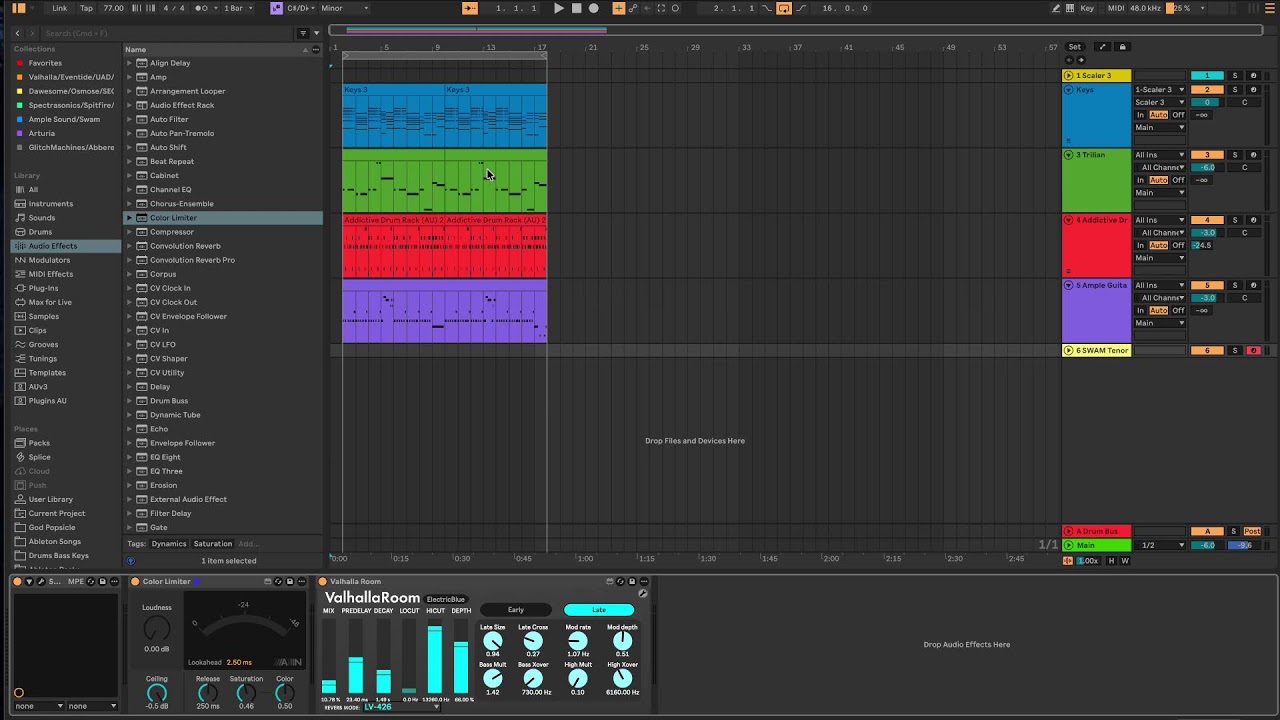Toggle Color Limiter device activator
Screen dimensions: 1280x720
coord(135,581)
